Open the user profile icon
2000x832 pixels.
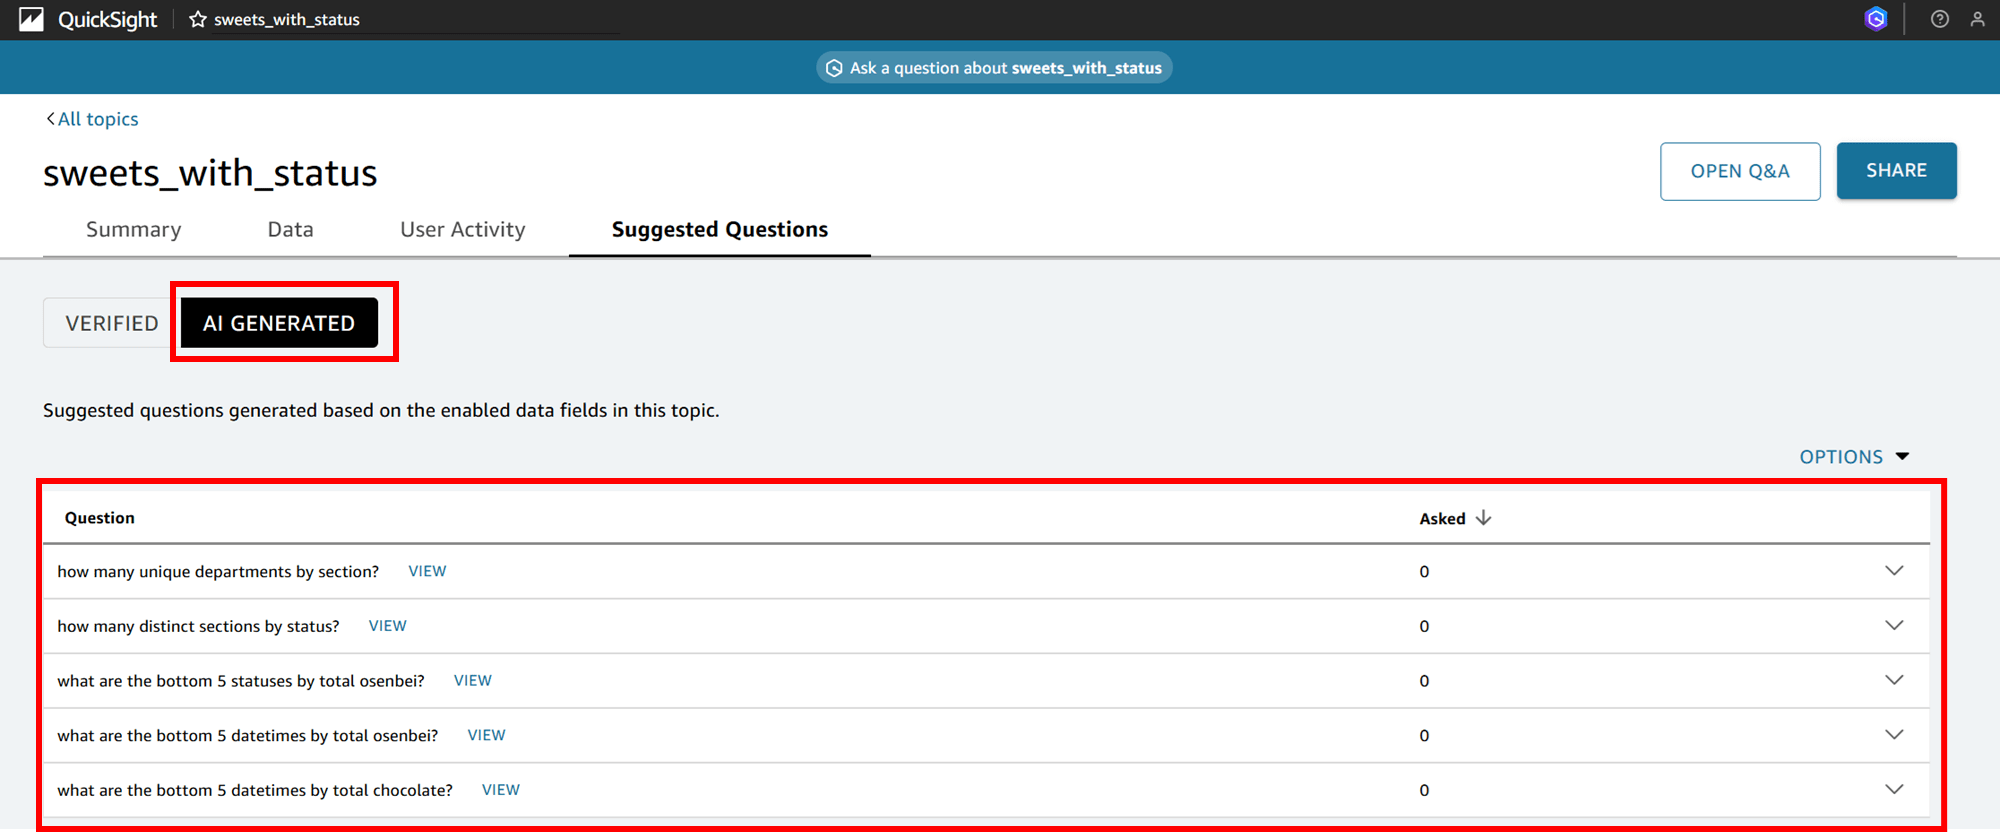pos(1978,19)
